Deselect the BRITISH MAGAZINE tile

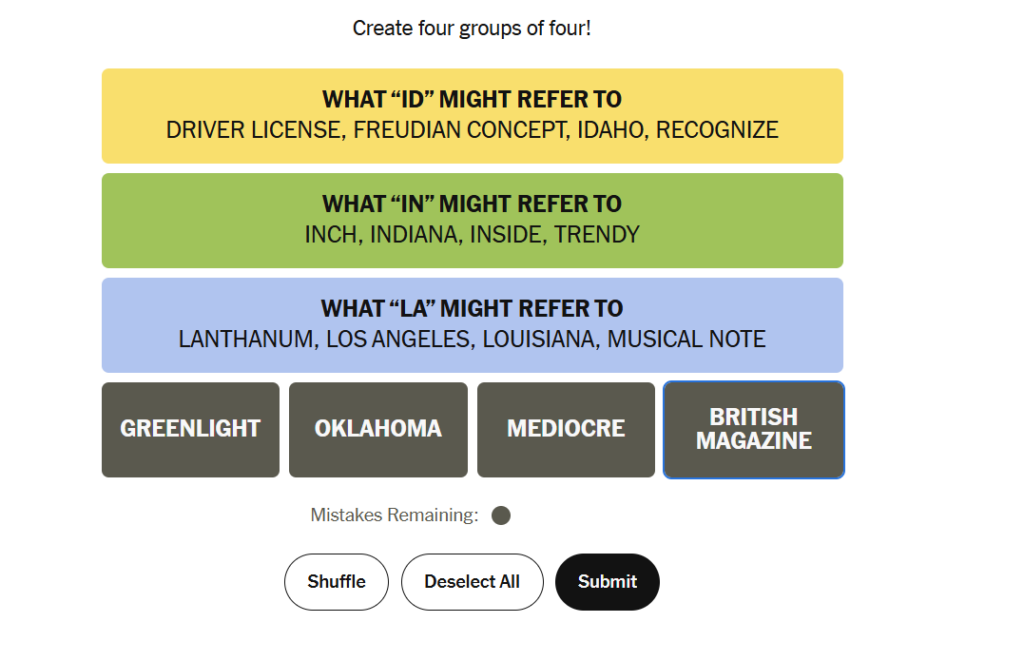(754, 430)
